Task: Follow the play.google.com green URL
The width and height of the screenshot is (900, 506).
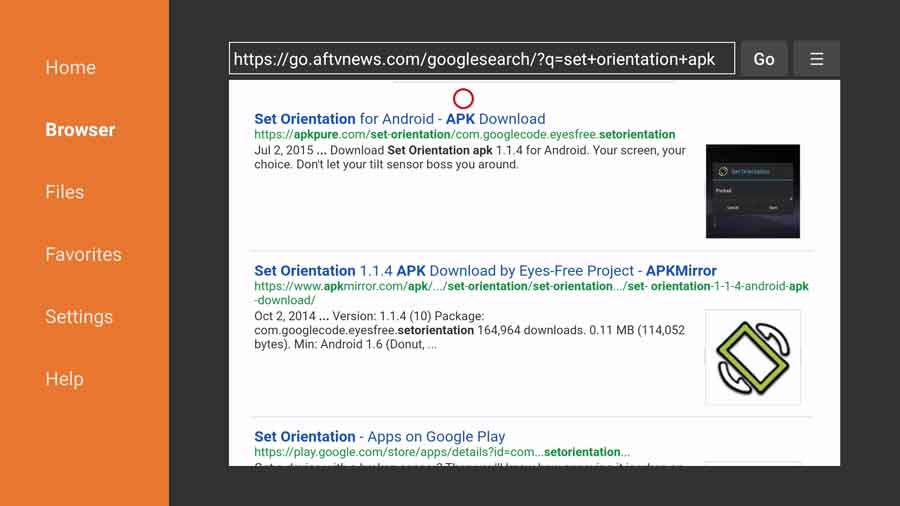Action: (x=441, y=452)
